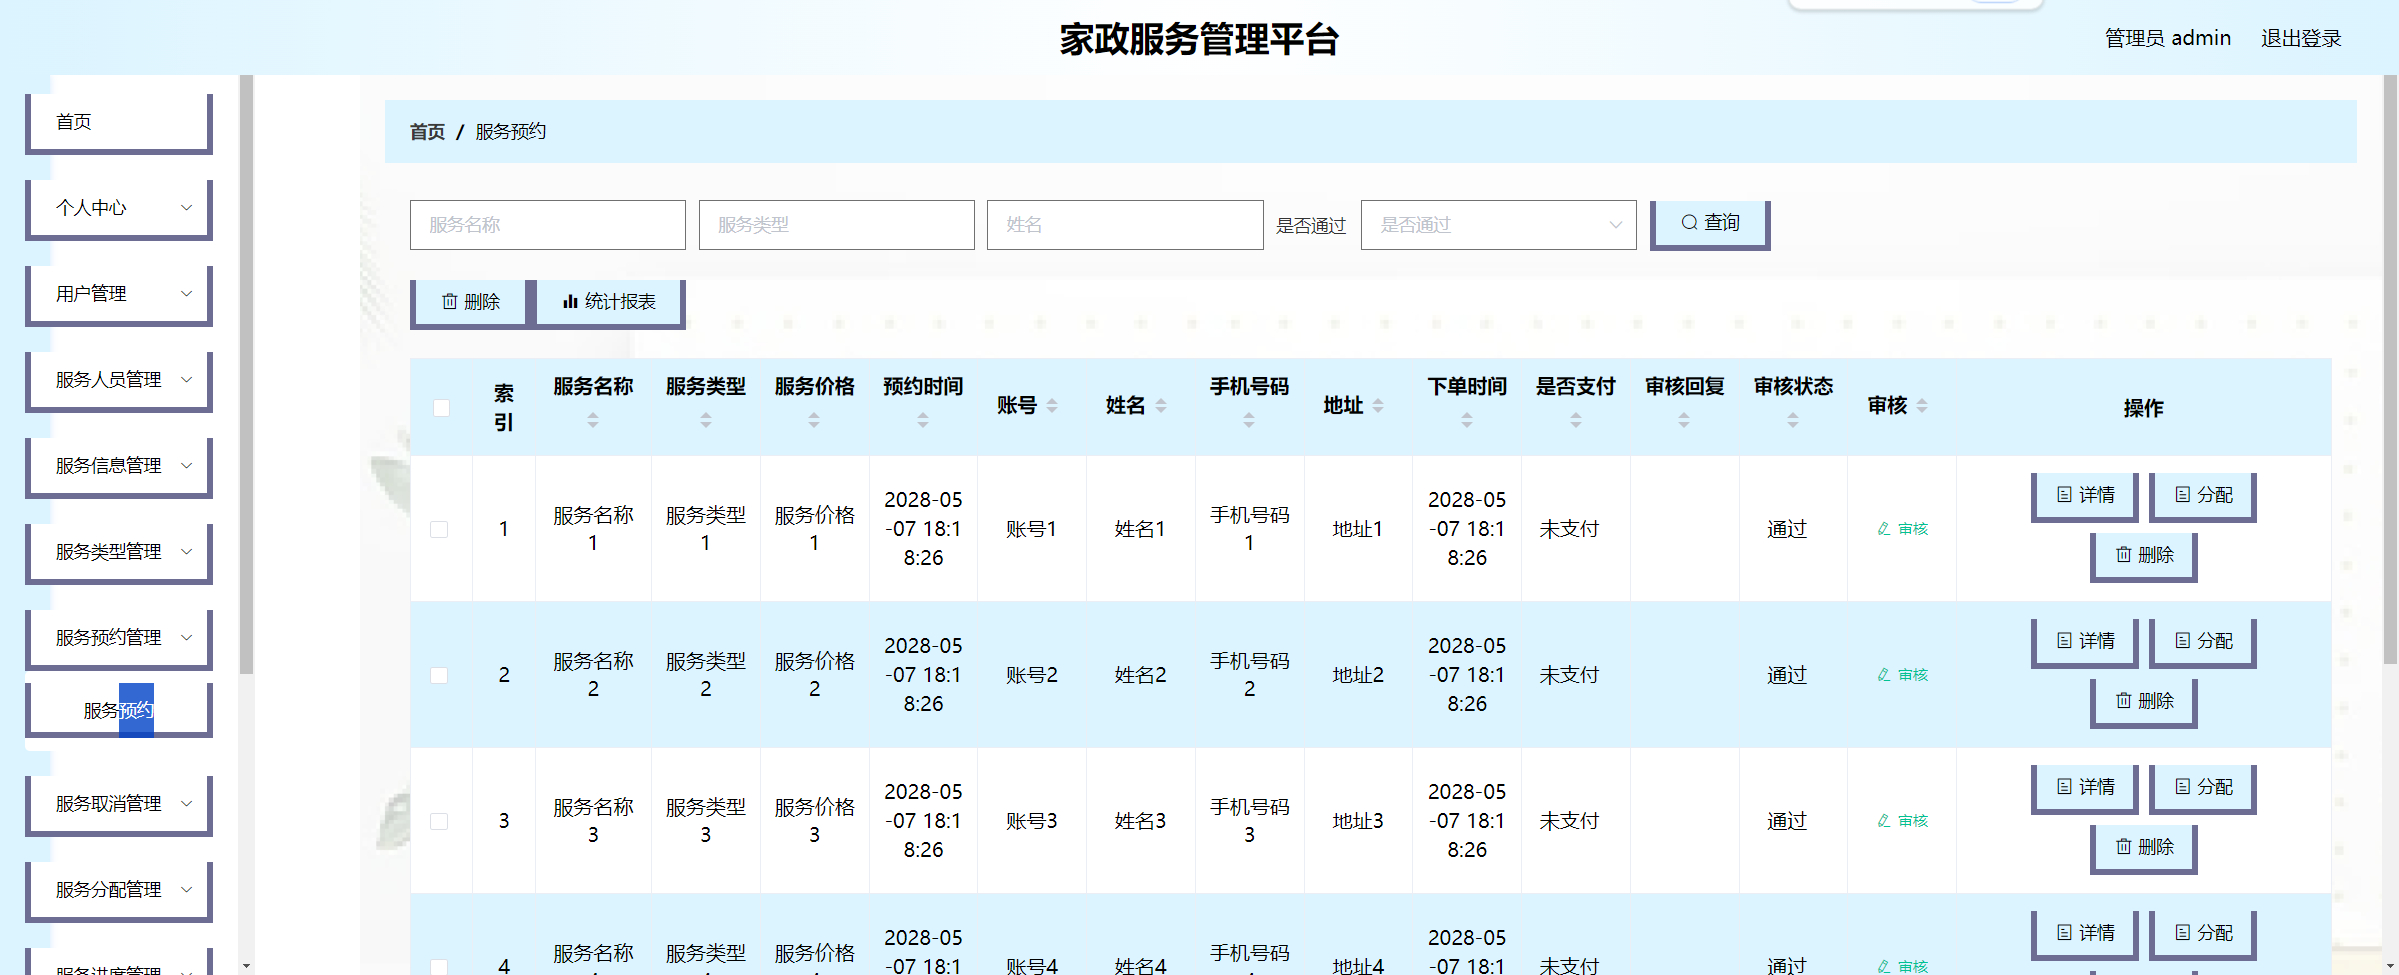Expand the 个人中心 sidebar section
Viewport: 2399px width, 975px height.
click(x=118, y=207)
